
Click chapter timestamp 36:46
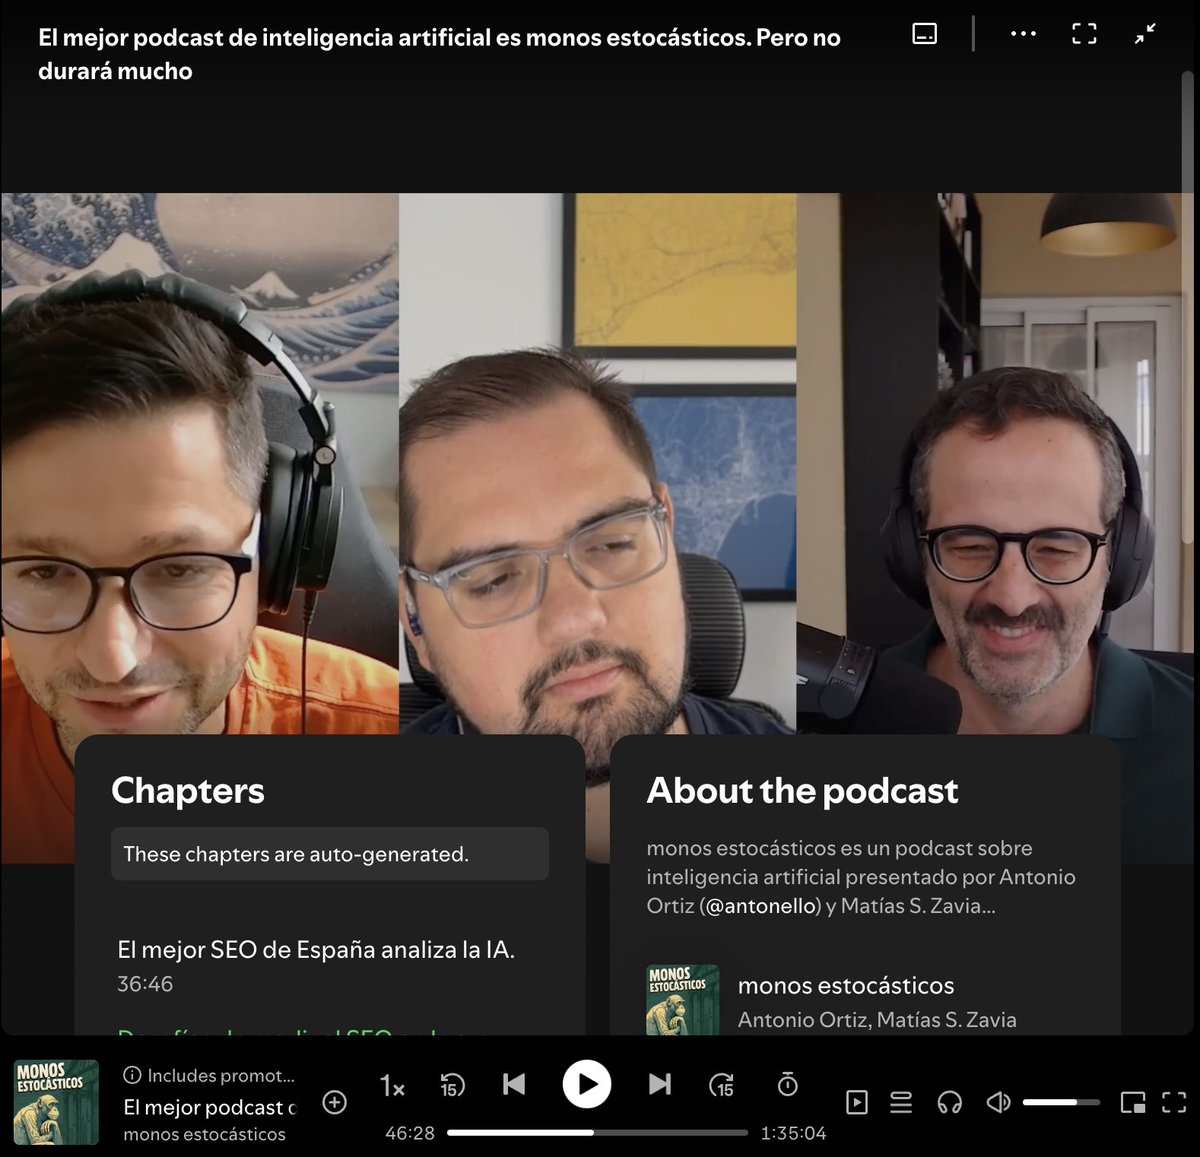[145, 984]
